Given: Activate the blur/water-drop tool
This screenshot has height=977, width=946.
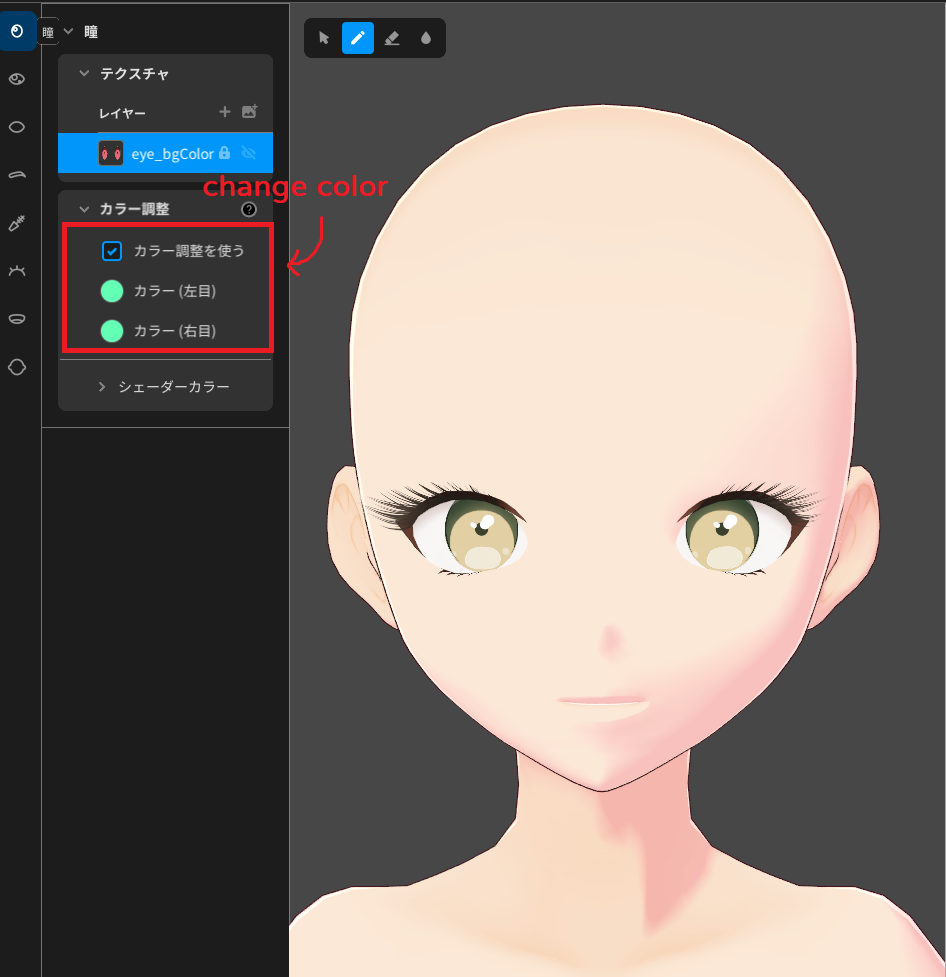Looking at the screenshot, I should [x=426, y=37].
